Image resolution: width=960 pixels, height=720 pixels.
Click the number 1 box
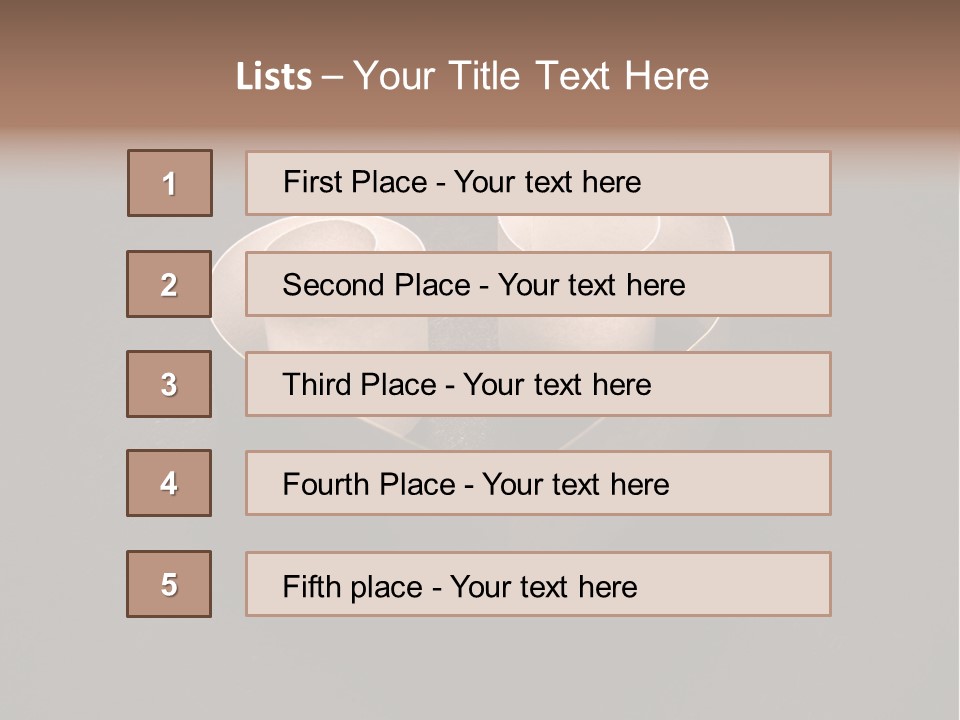170,183
